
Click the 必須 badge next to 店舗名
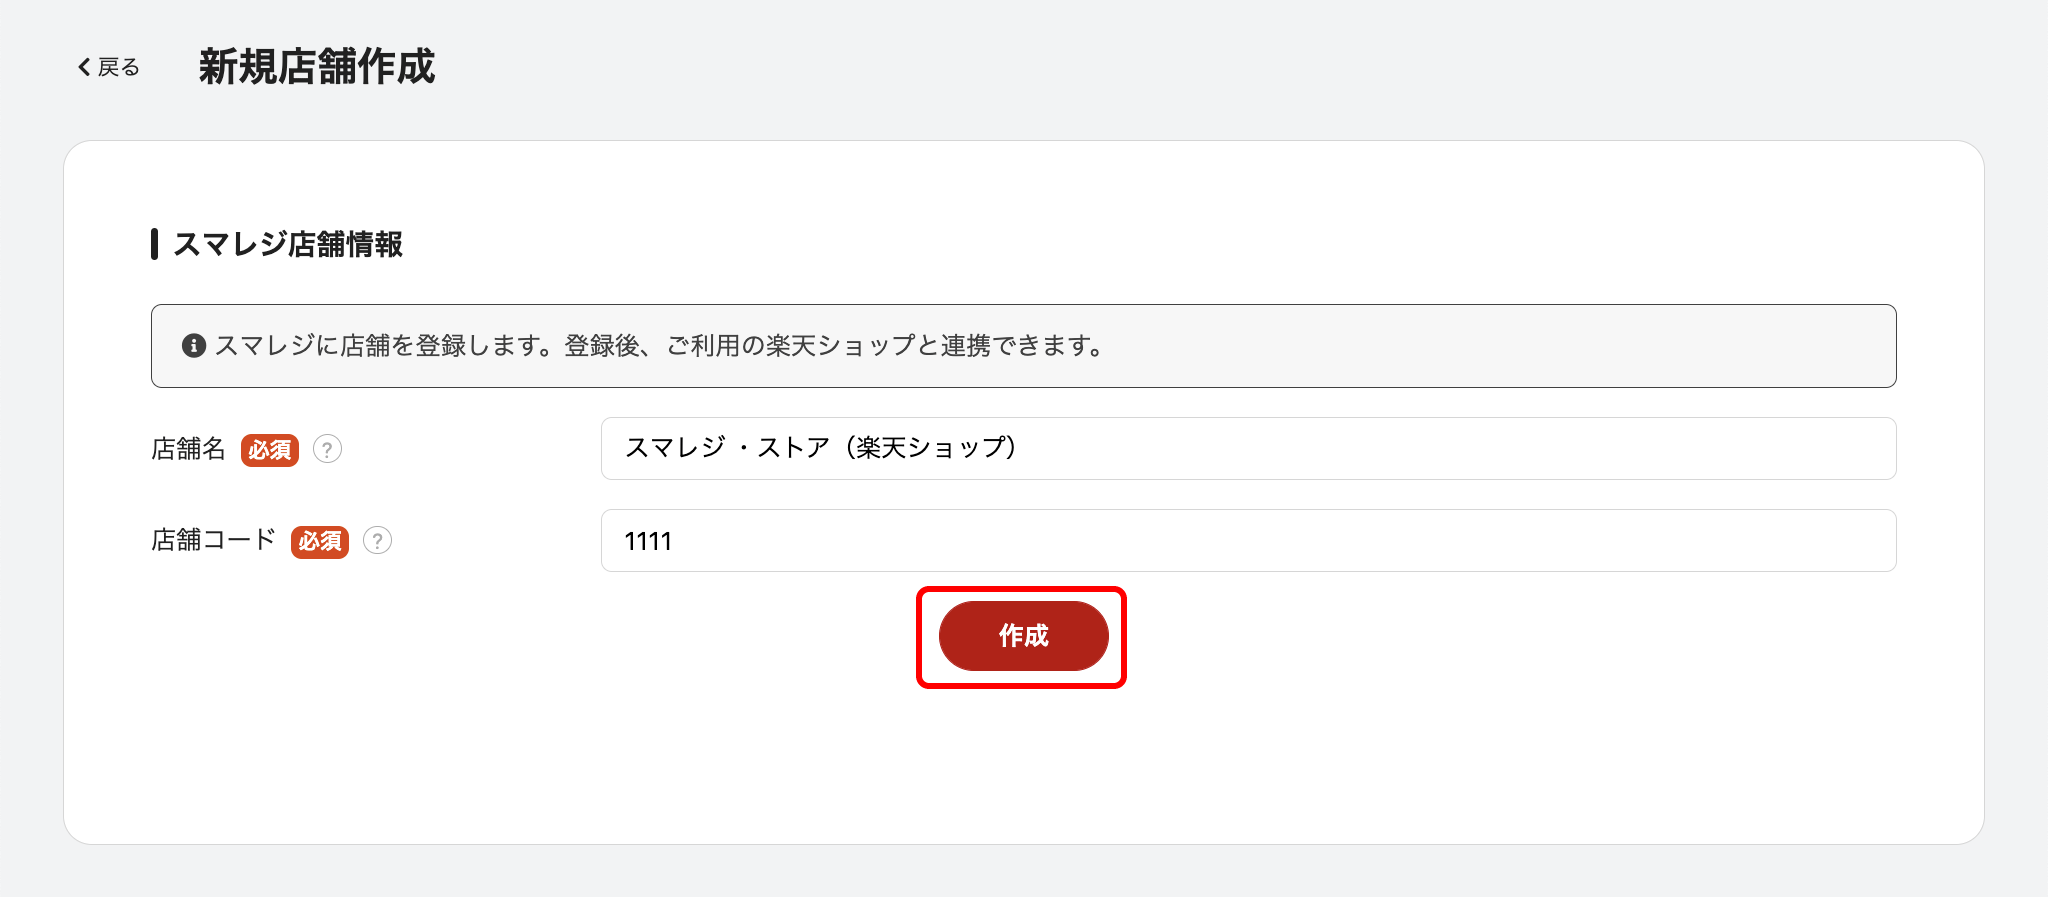pyautogui.click(x=270, y=450)
